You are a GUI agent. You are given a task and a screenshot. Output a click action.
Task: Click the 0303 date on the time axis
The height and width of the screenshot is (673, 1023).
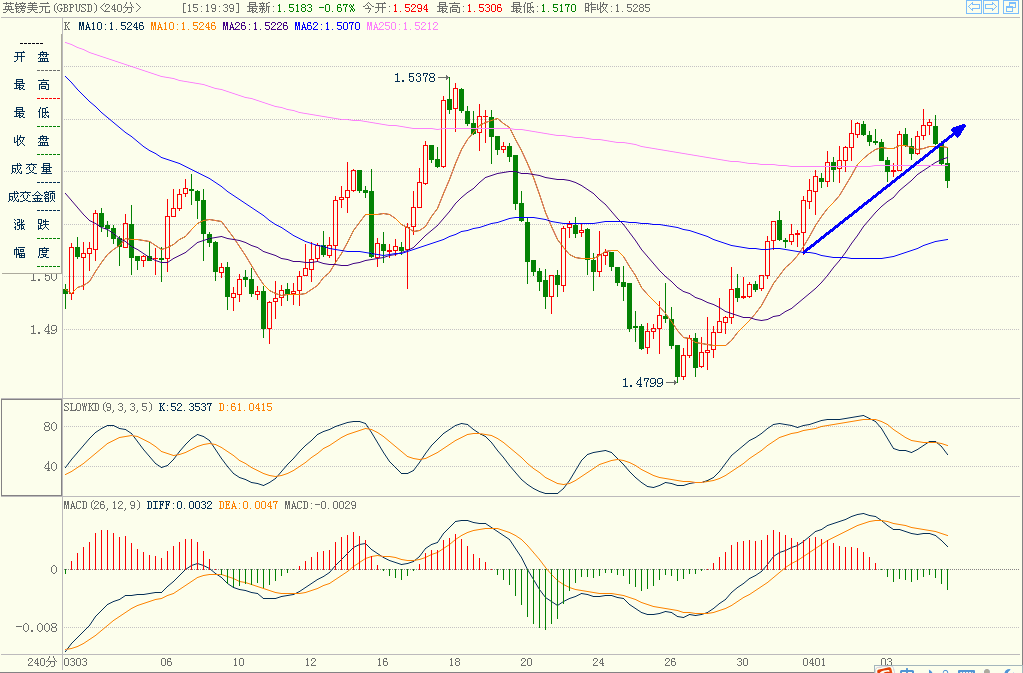pyautogui.click(x=75, y=663)
